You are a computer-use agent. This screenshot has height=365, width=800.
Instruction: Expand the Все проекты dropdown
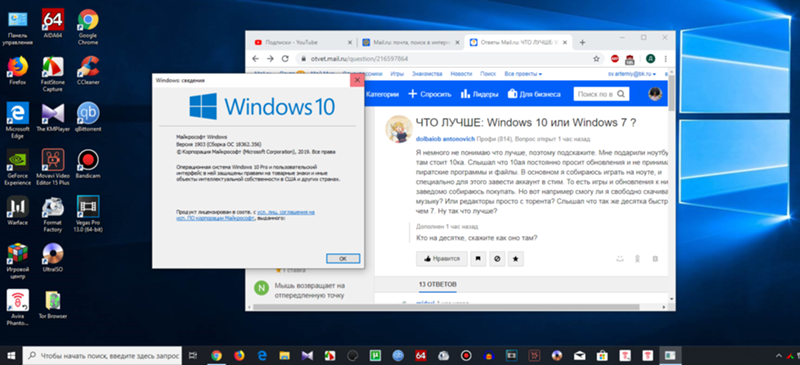click(x=523, y=74)
